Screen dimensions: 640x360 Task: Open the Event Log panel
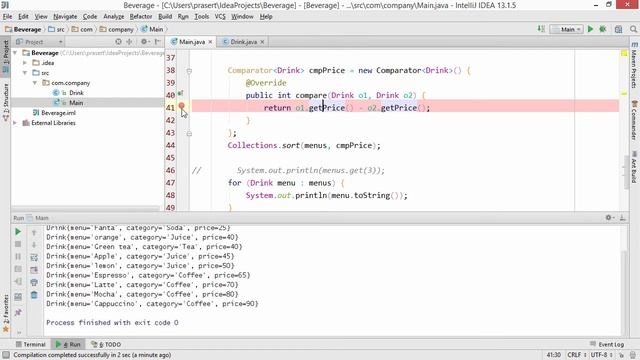pyautogui.click(x=607, y=344)
